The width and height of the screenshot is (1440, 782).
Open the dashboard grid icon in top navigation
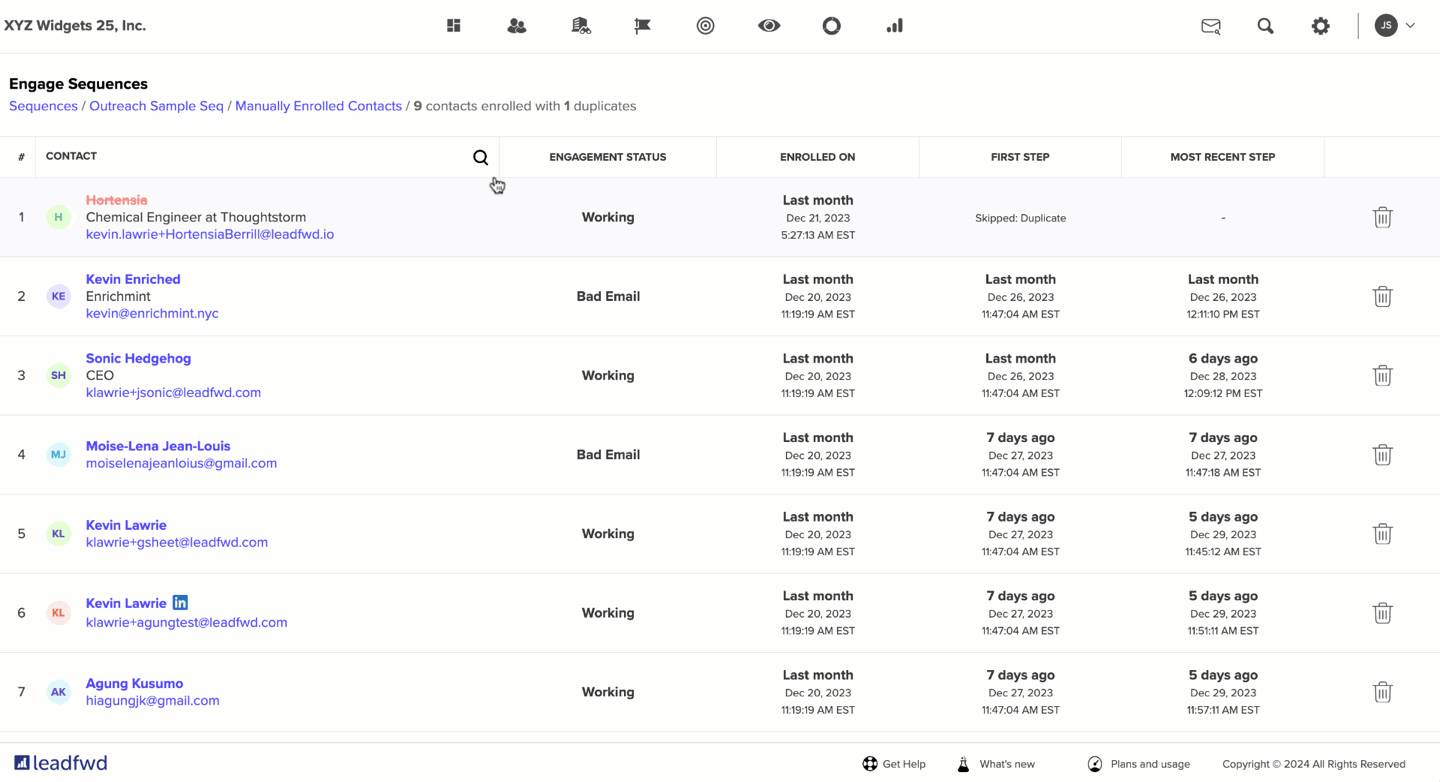click(453, 26)
